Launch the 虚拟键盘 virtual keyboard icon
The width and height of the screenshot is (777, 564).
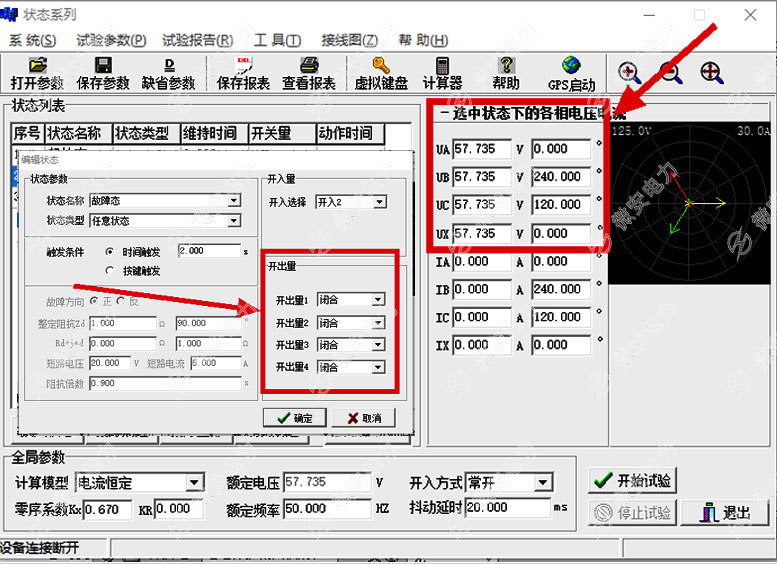click(381, 68)
